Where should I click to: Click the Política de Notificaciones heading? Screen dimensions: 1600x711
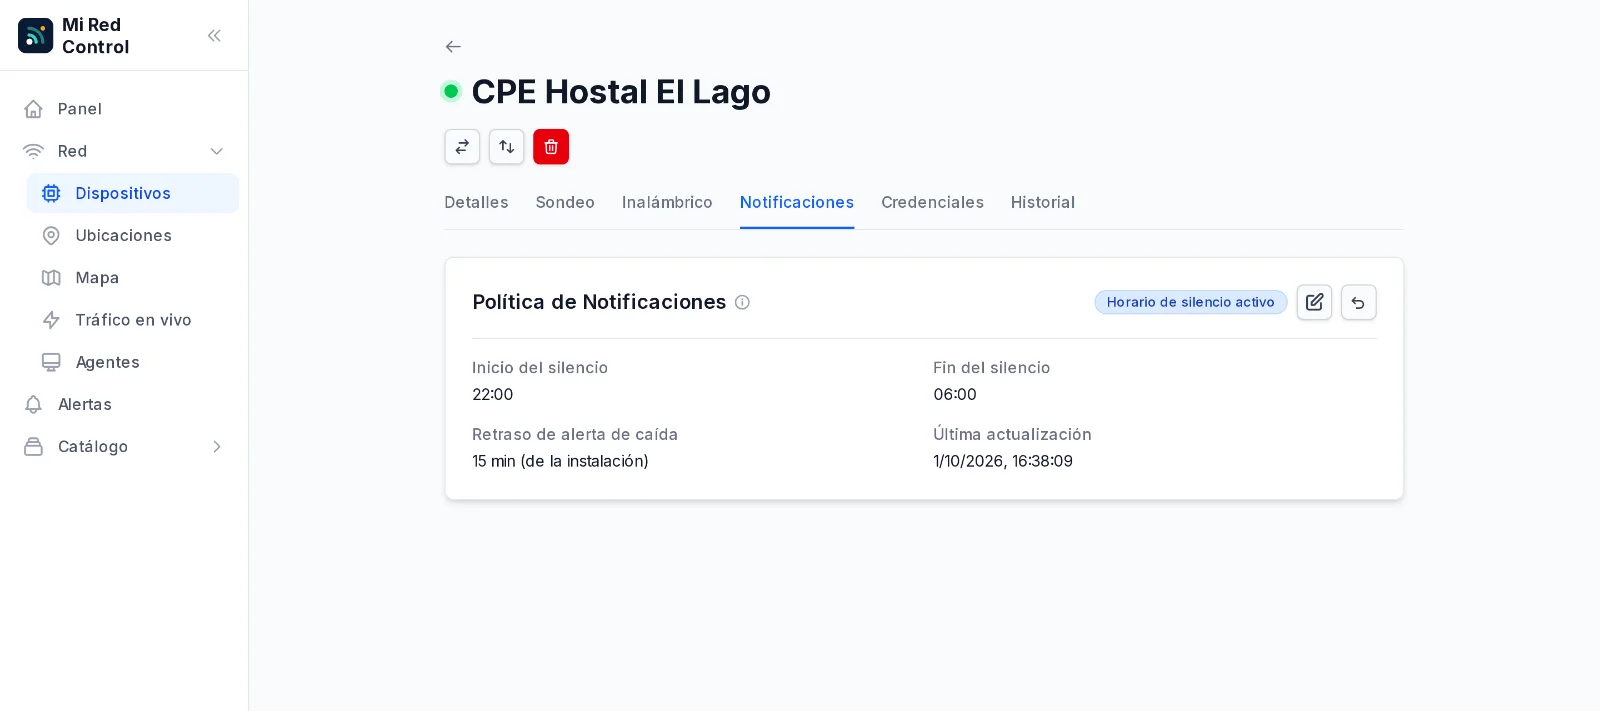click(x=599, y=302)
